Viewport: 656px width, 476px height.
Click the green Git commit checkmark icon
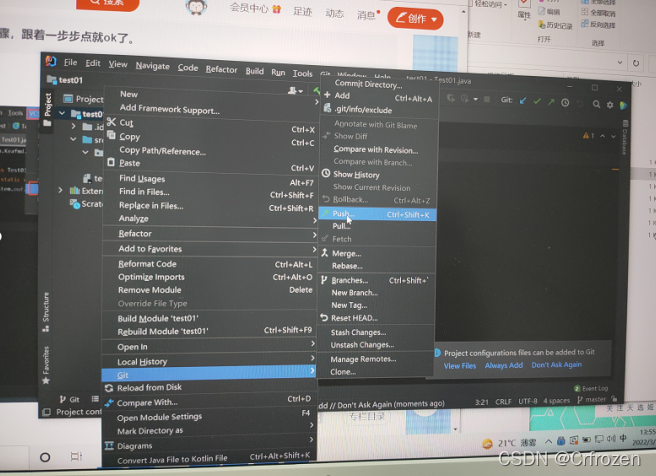tap(537, 101)
